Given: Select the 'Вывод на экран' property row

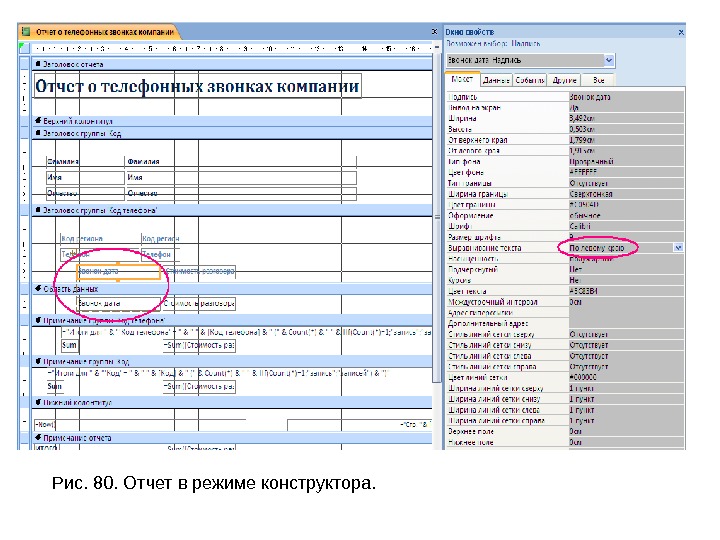Looking at the screenshot, I should click(565, 108).
